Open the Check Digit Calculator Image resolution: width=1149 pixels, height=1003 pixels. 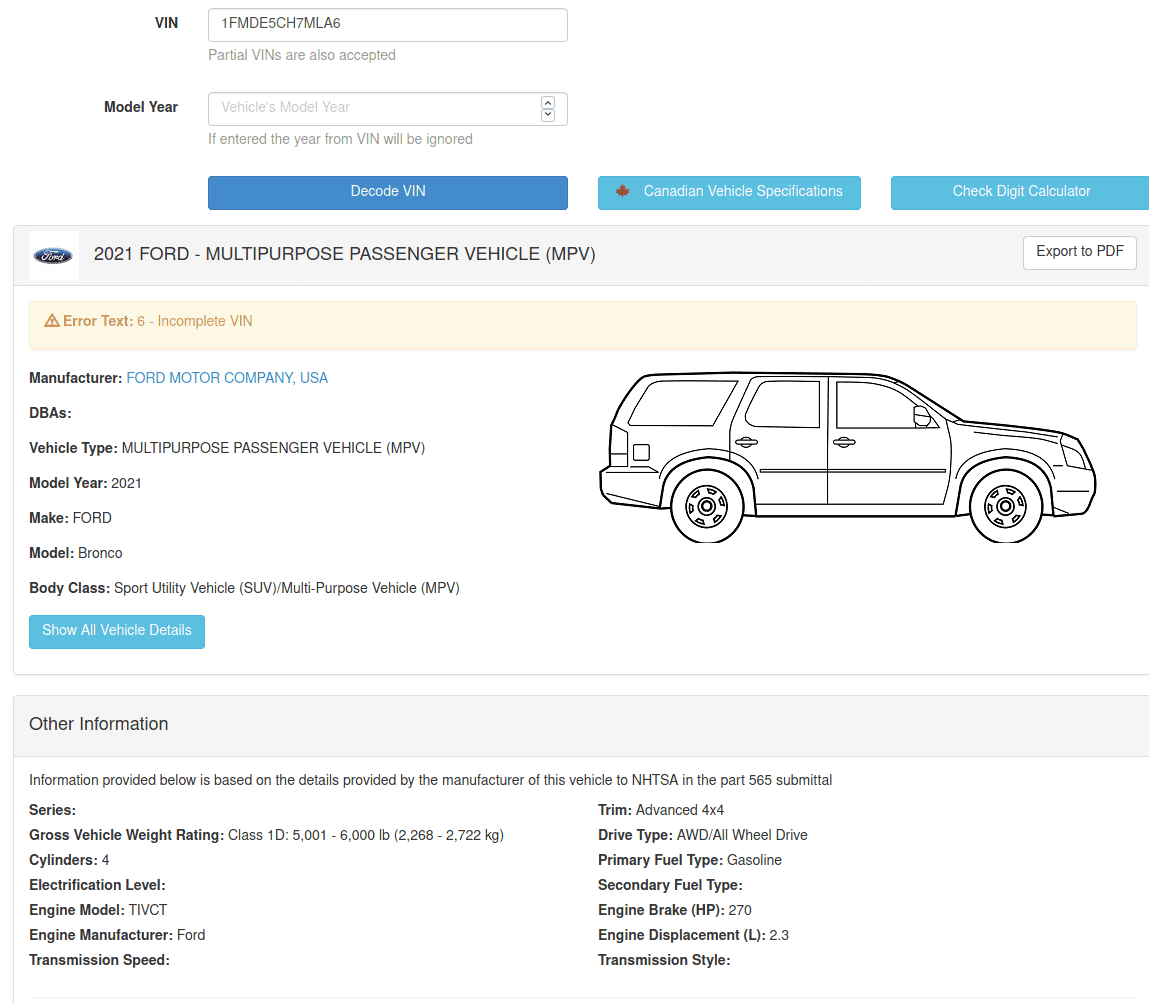[x=1021, y=193]
